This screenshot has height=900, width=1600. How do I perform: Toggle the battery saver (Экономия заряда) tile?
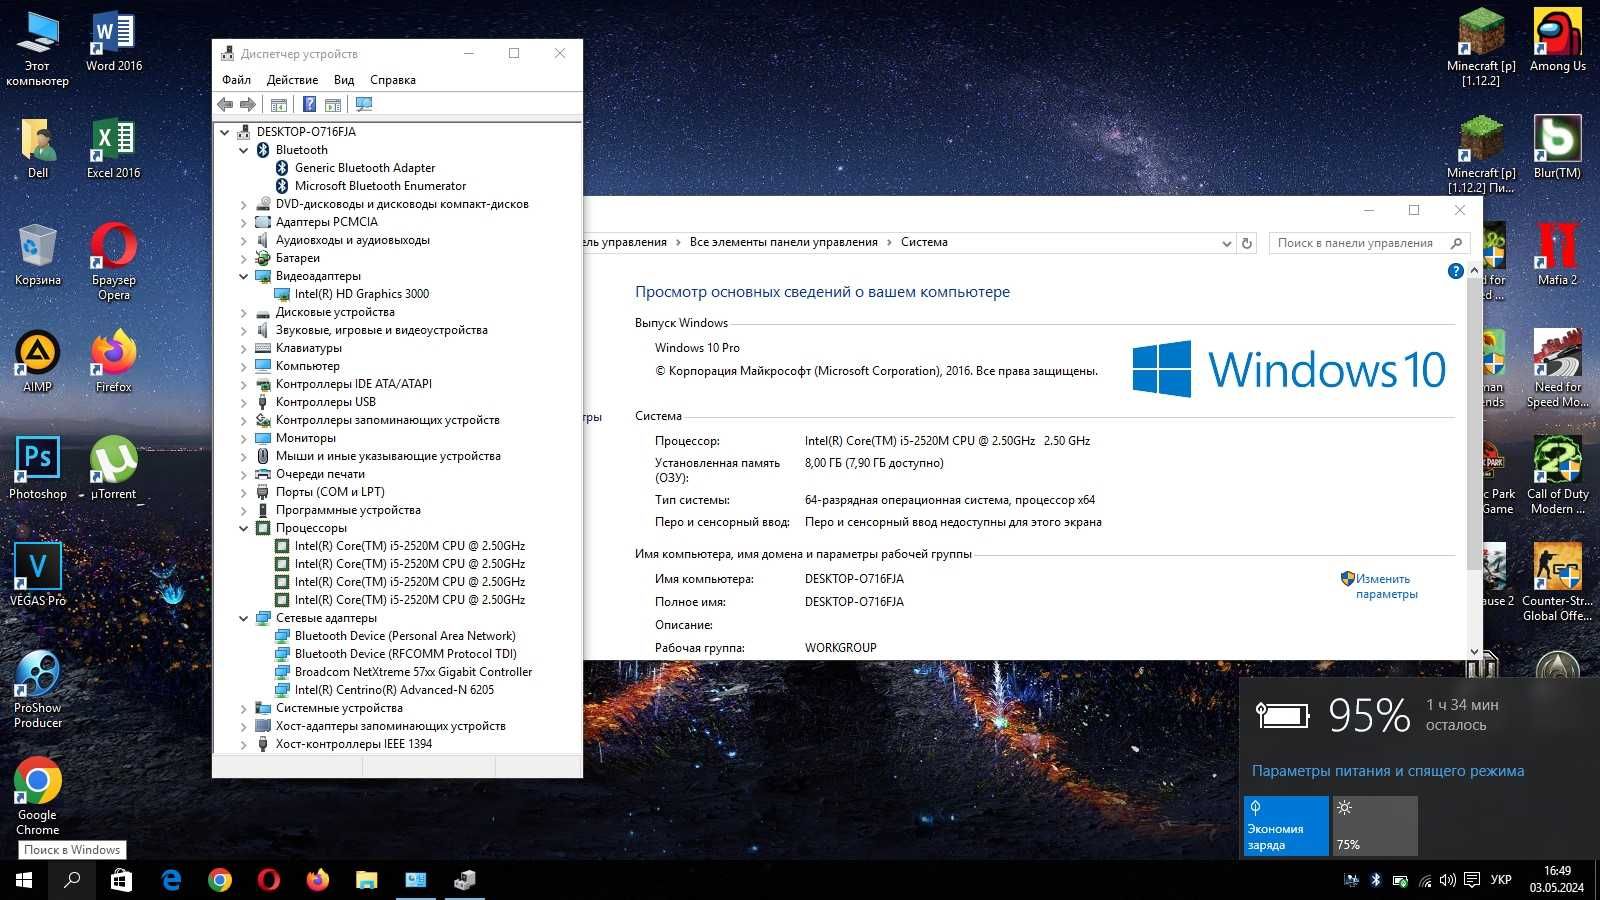(x=1286, y=826)
